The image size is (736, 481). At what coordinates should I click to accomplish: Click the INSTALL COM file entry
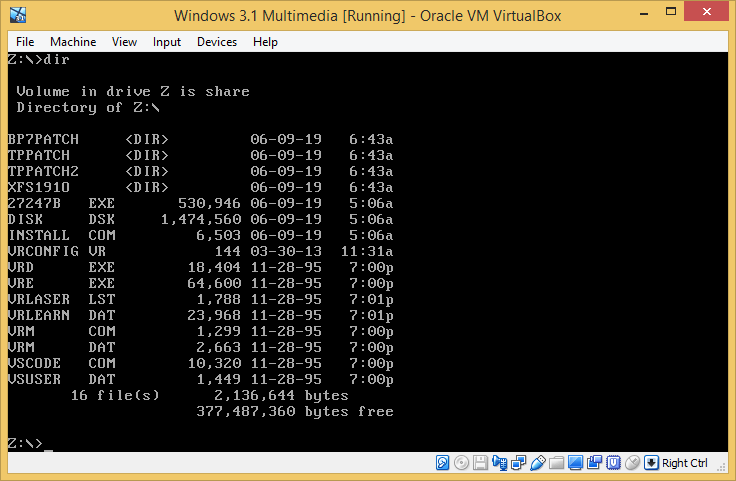(200, 235)
